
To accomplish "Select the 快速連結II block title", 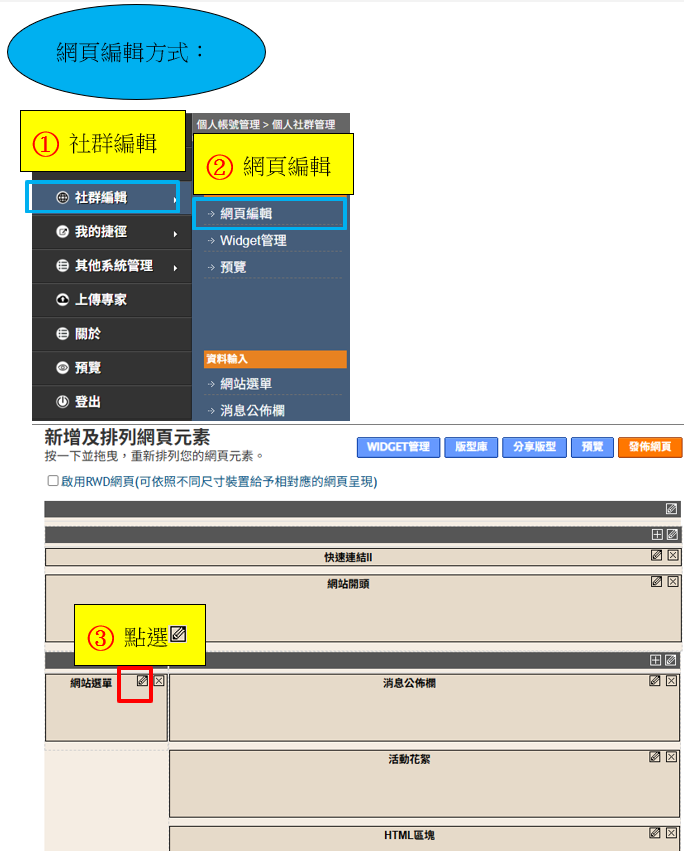I will point(348,558).
